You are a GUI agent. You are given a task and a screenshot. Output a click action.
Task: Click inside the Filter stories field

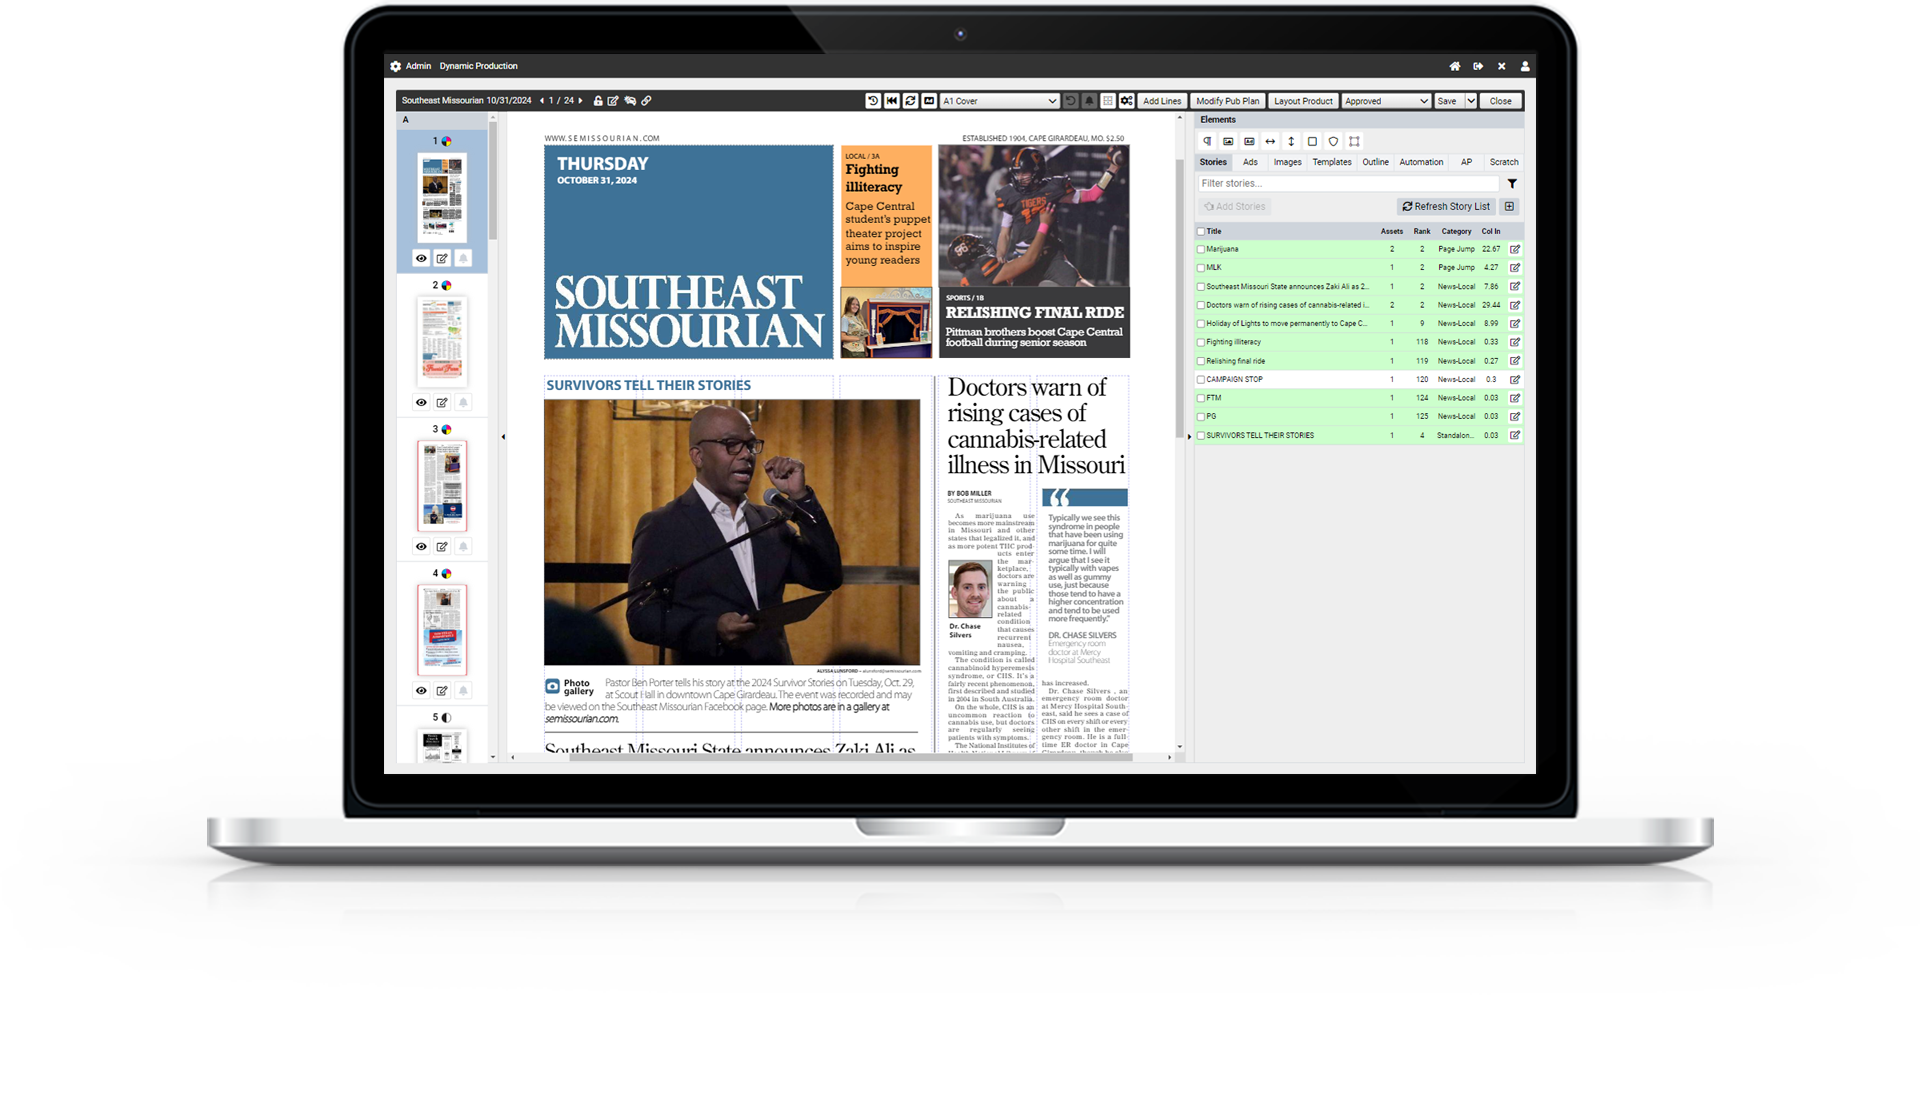[x=1346, y=183]
